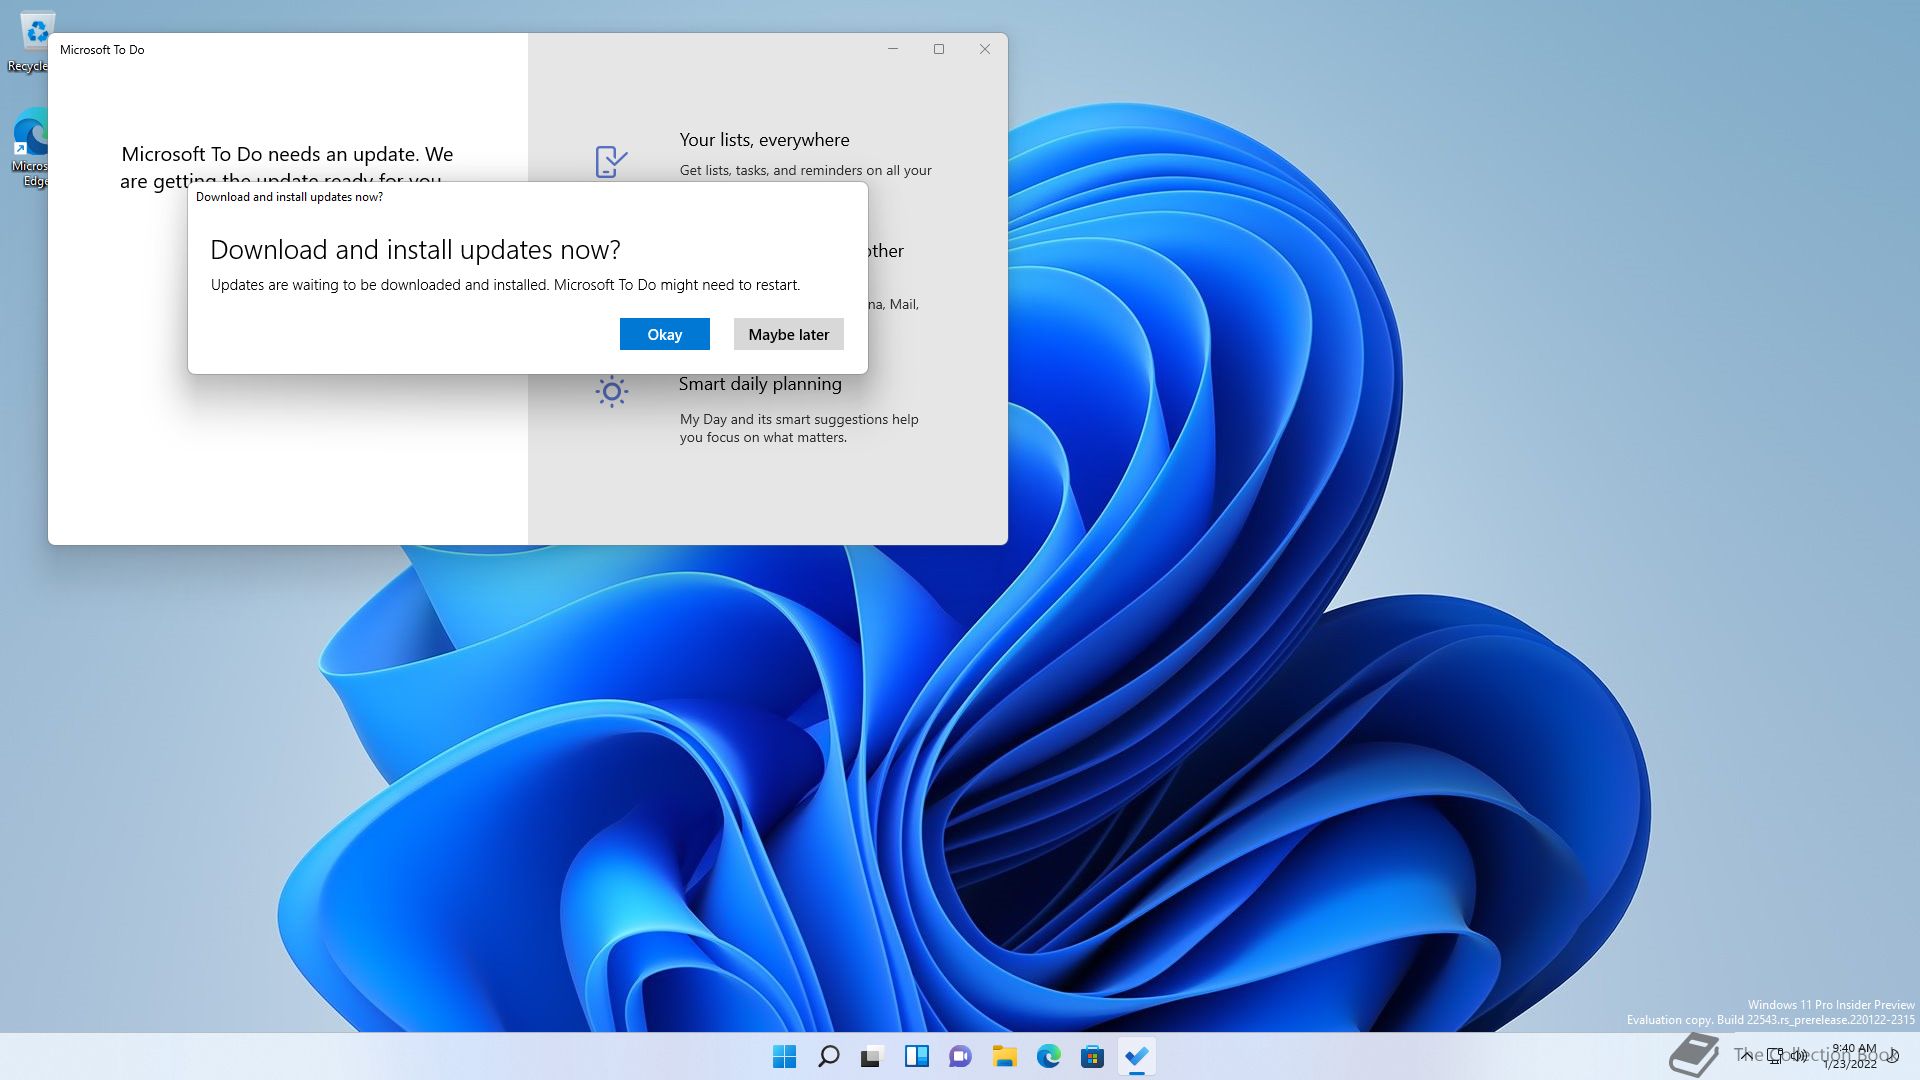
Task: Open File Explorer from the taskbar
Action: [1005, 1056]
